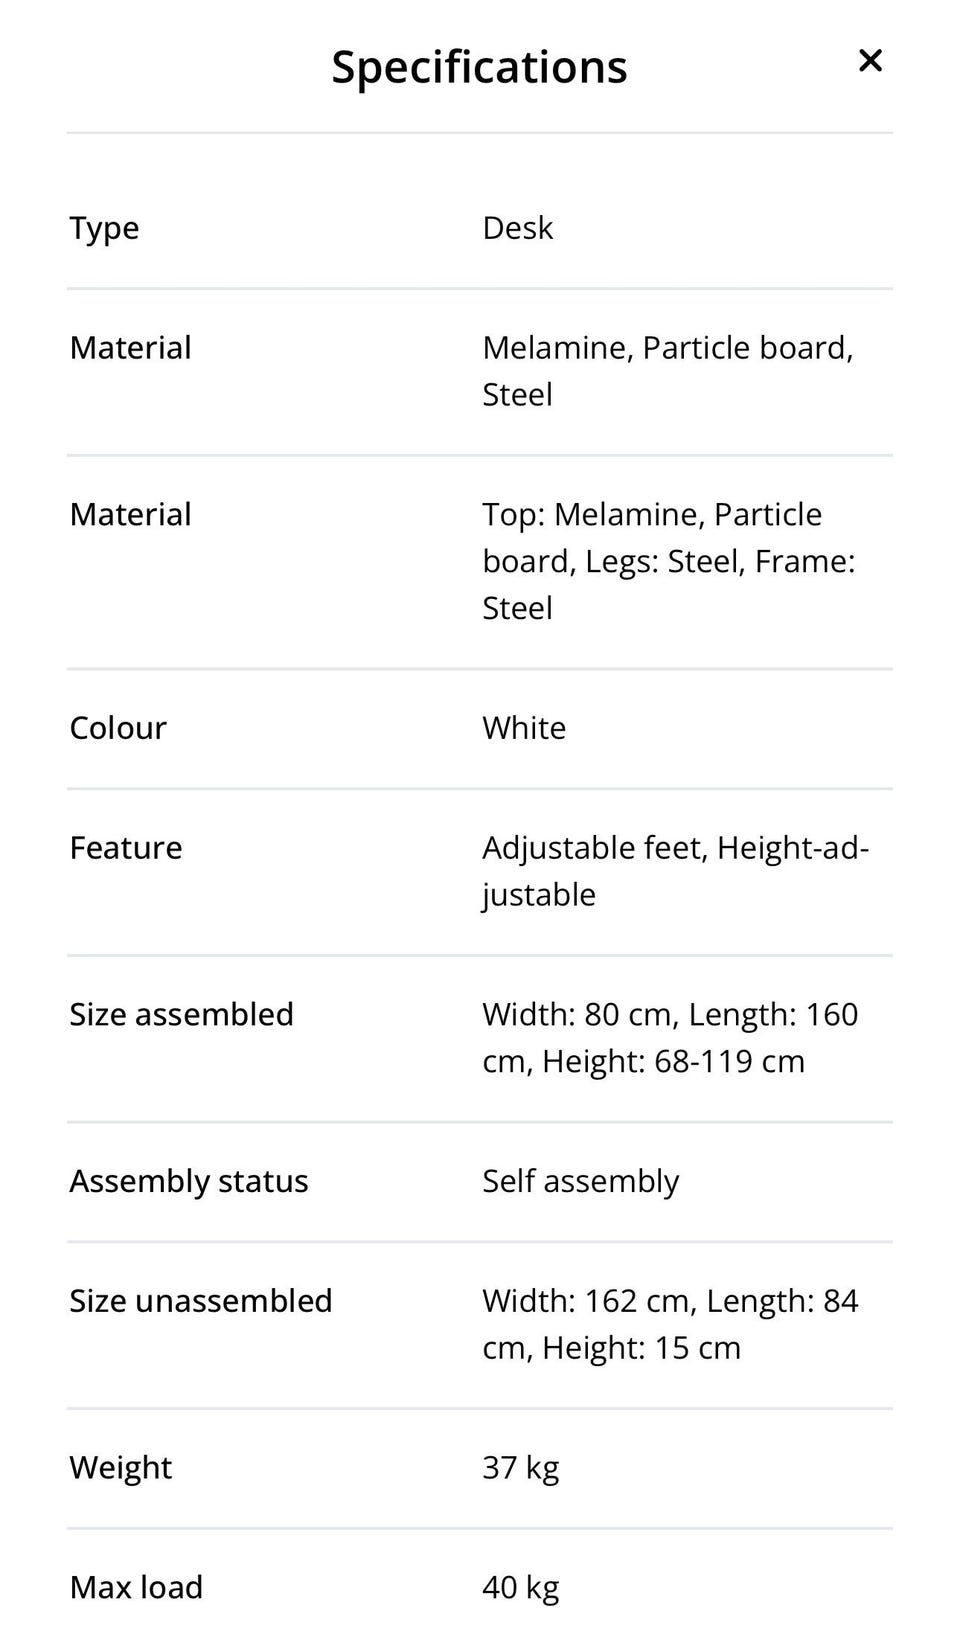Image resolution: width=960 pixels, height=1640 pixels.
Task: Select the Size unassembled label
Action: pos(200,1301)
